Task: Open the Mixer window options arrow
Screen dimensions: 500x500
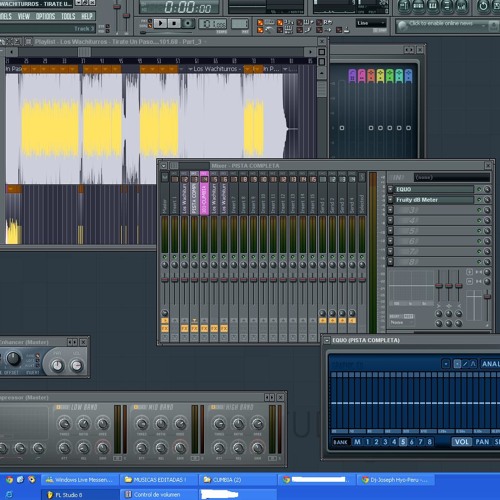Action: coord(164,165)
